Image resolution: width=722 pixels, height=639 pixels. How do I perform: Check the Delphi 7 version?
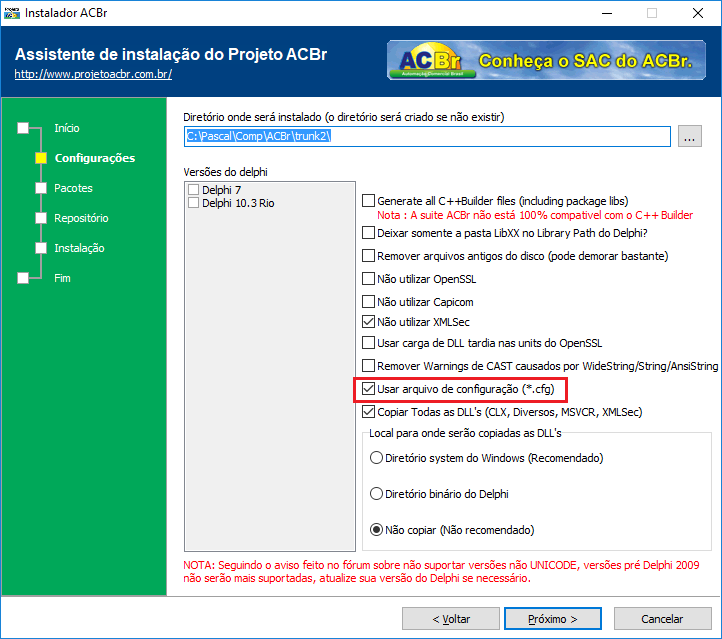193,190
